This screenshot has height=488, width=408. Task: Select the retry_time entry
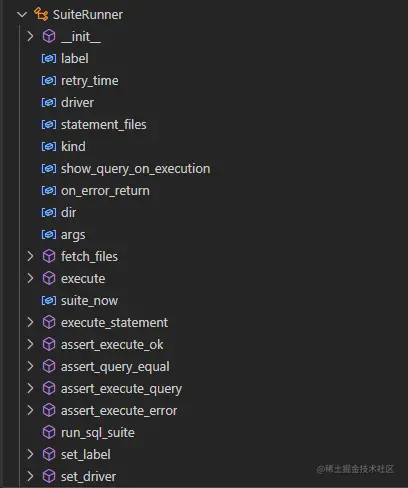click(90, 81)
